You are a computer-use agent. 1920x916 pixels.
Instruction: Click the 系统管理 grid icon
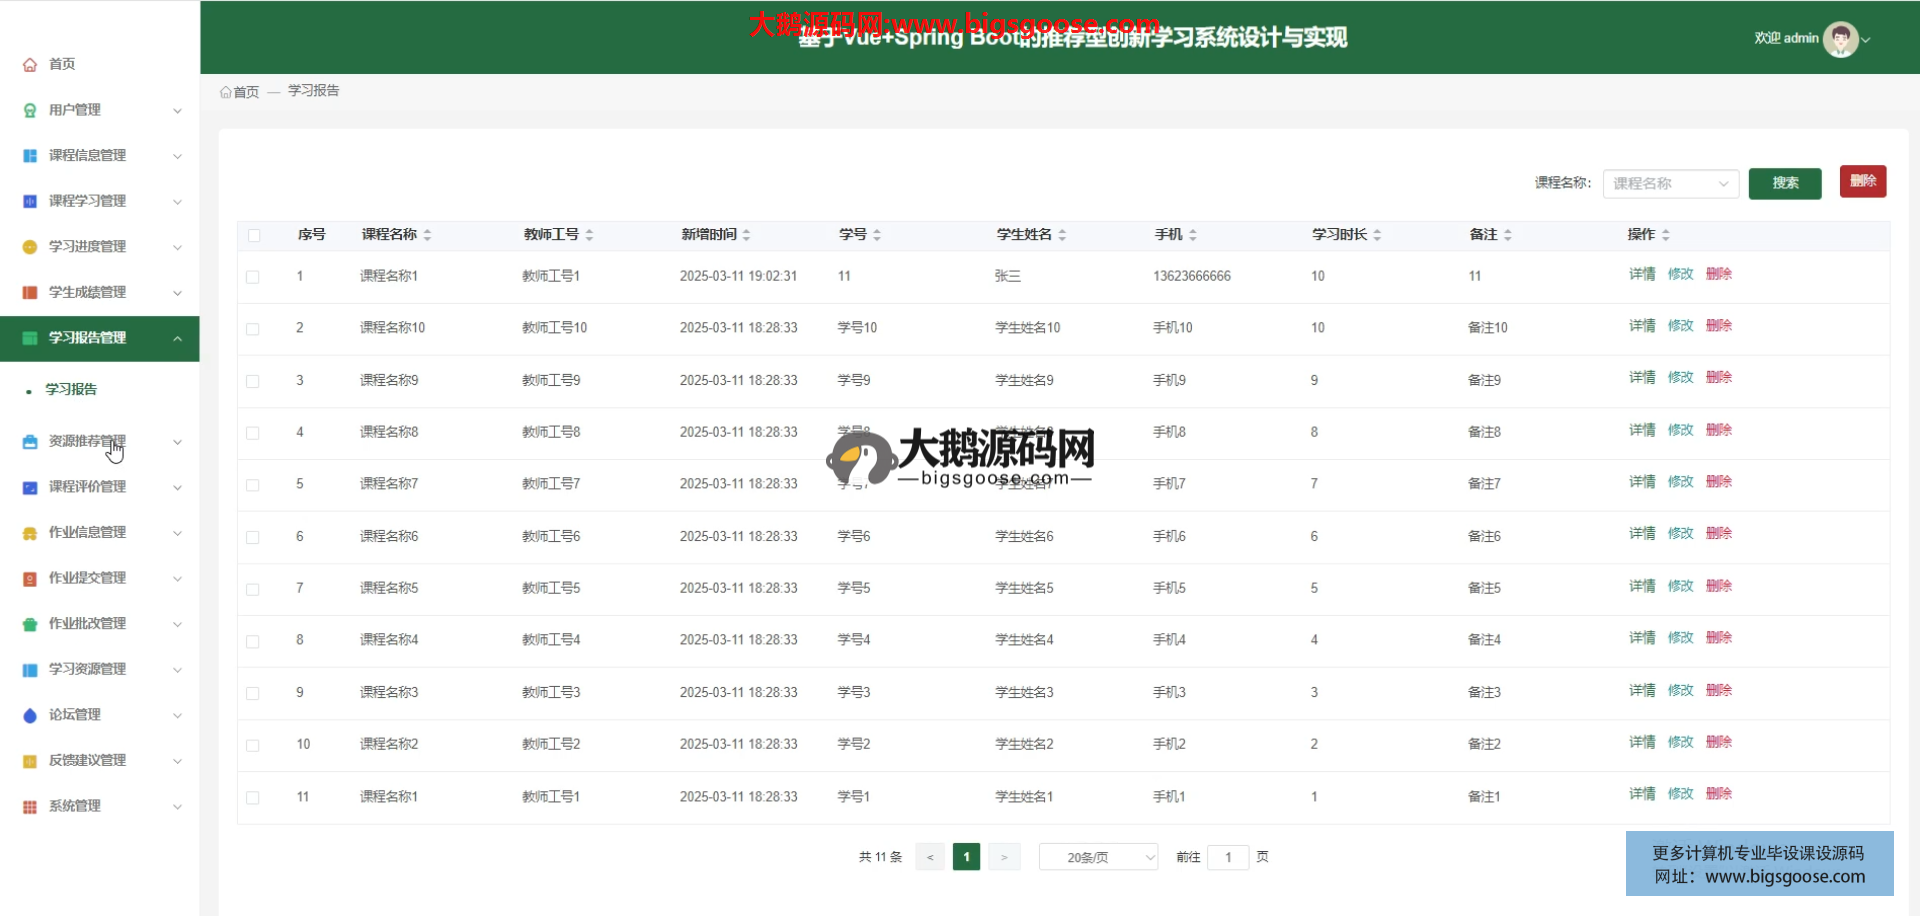(30, 807)
